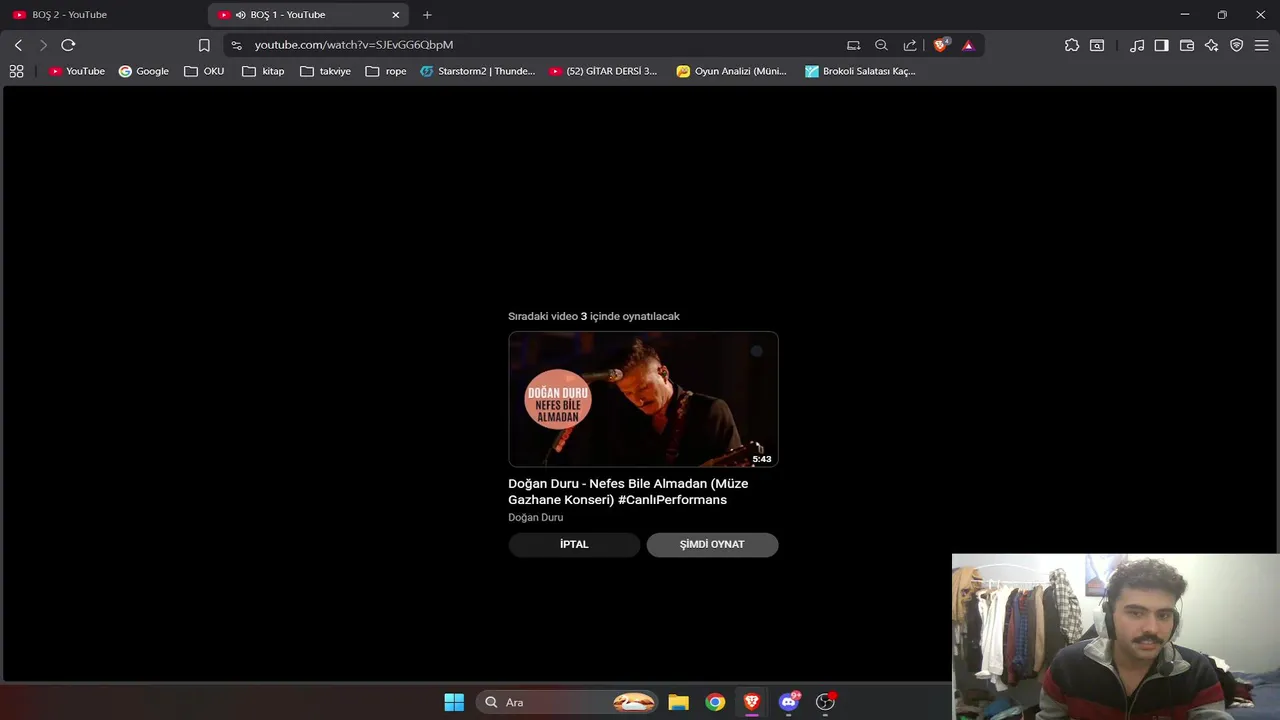1280x720 pixels.
Task: Bookmark this page with the bookmark icon
Action: click(204, 45)
